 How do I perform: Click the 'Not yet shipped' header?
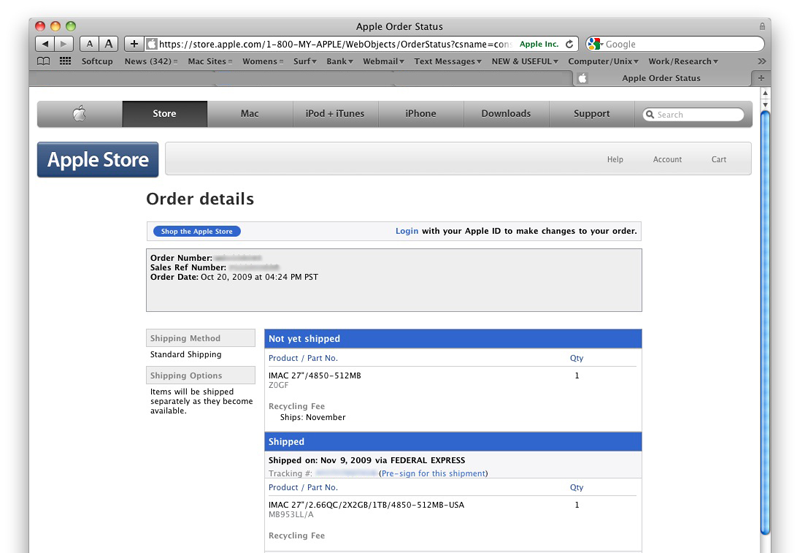tap(453, 339)
